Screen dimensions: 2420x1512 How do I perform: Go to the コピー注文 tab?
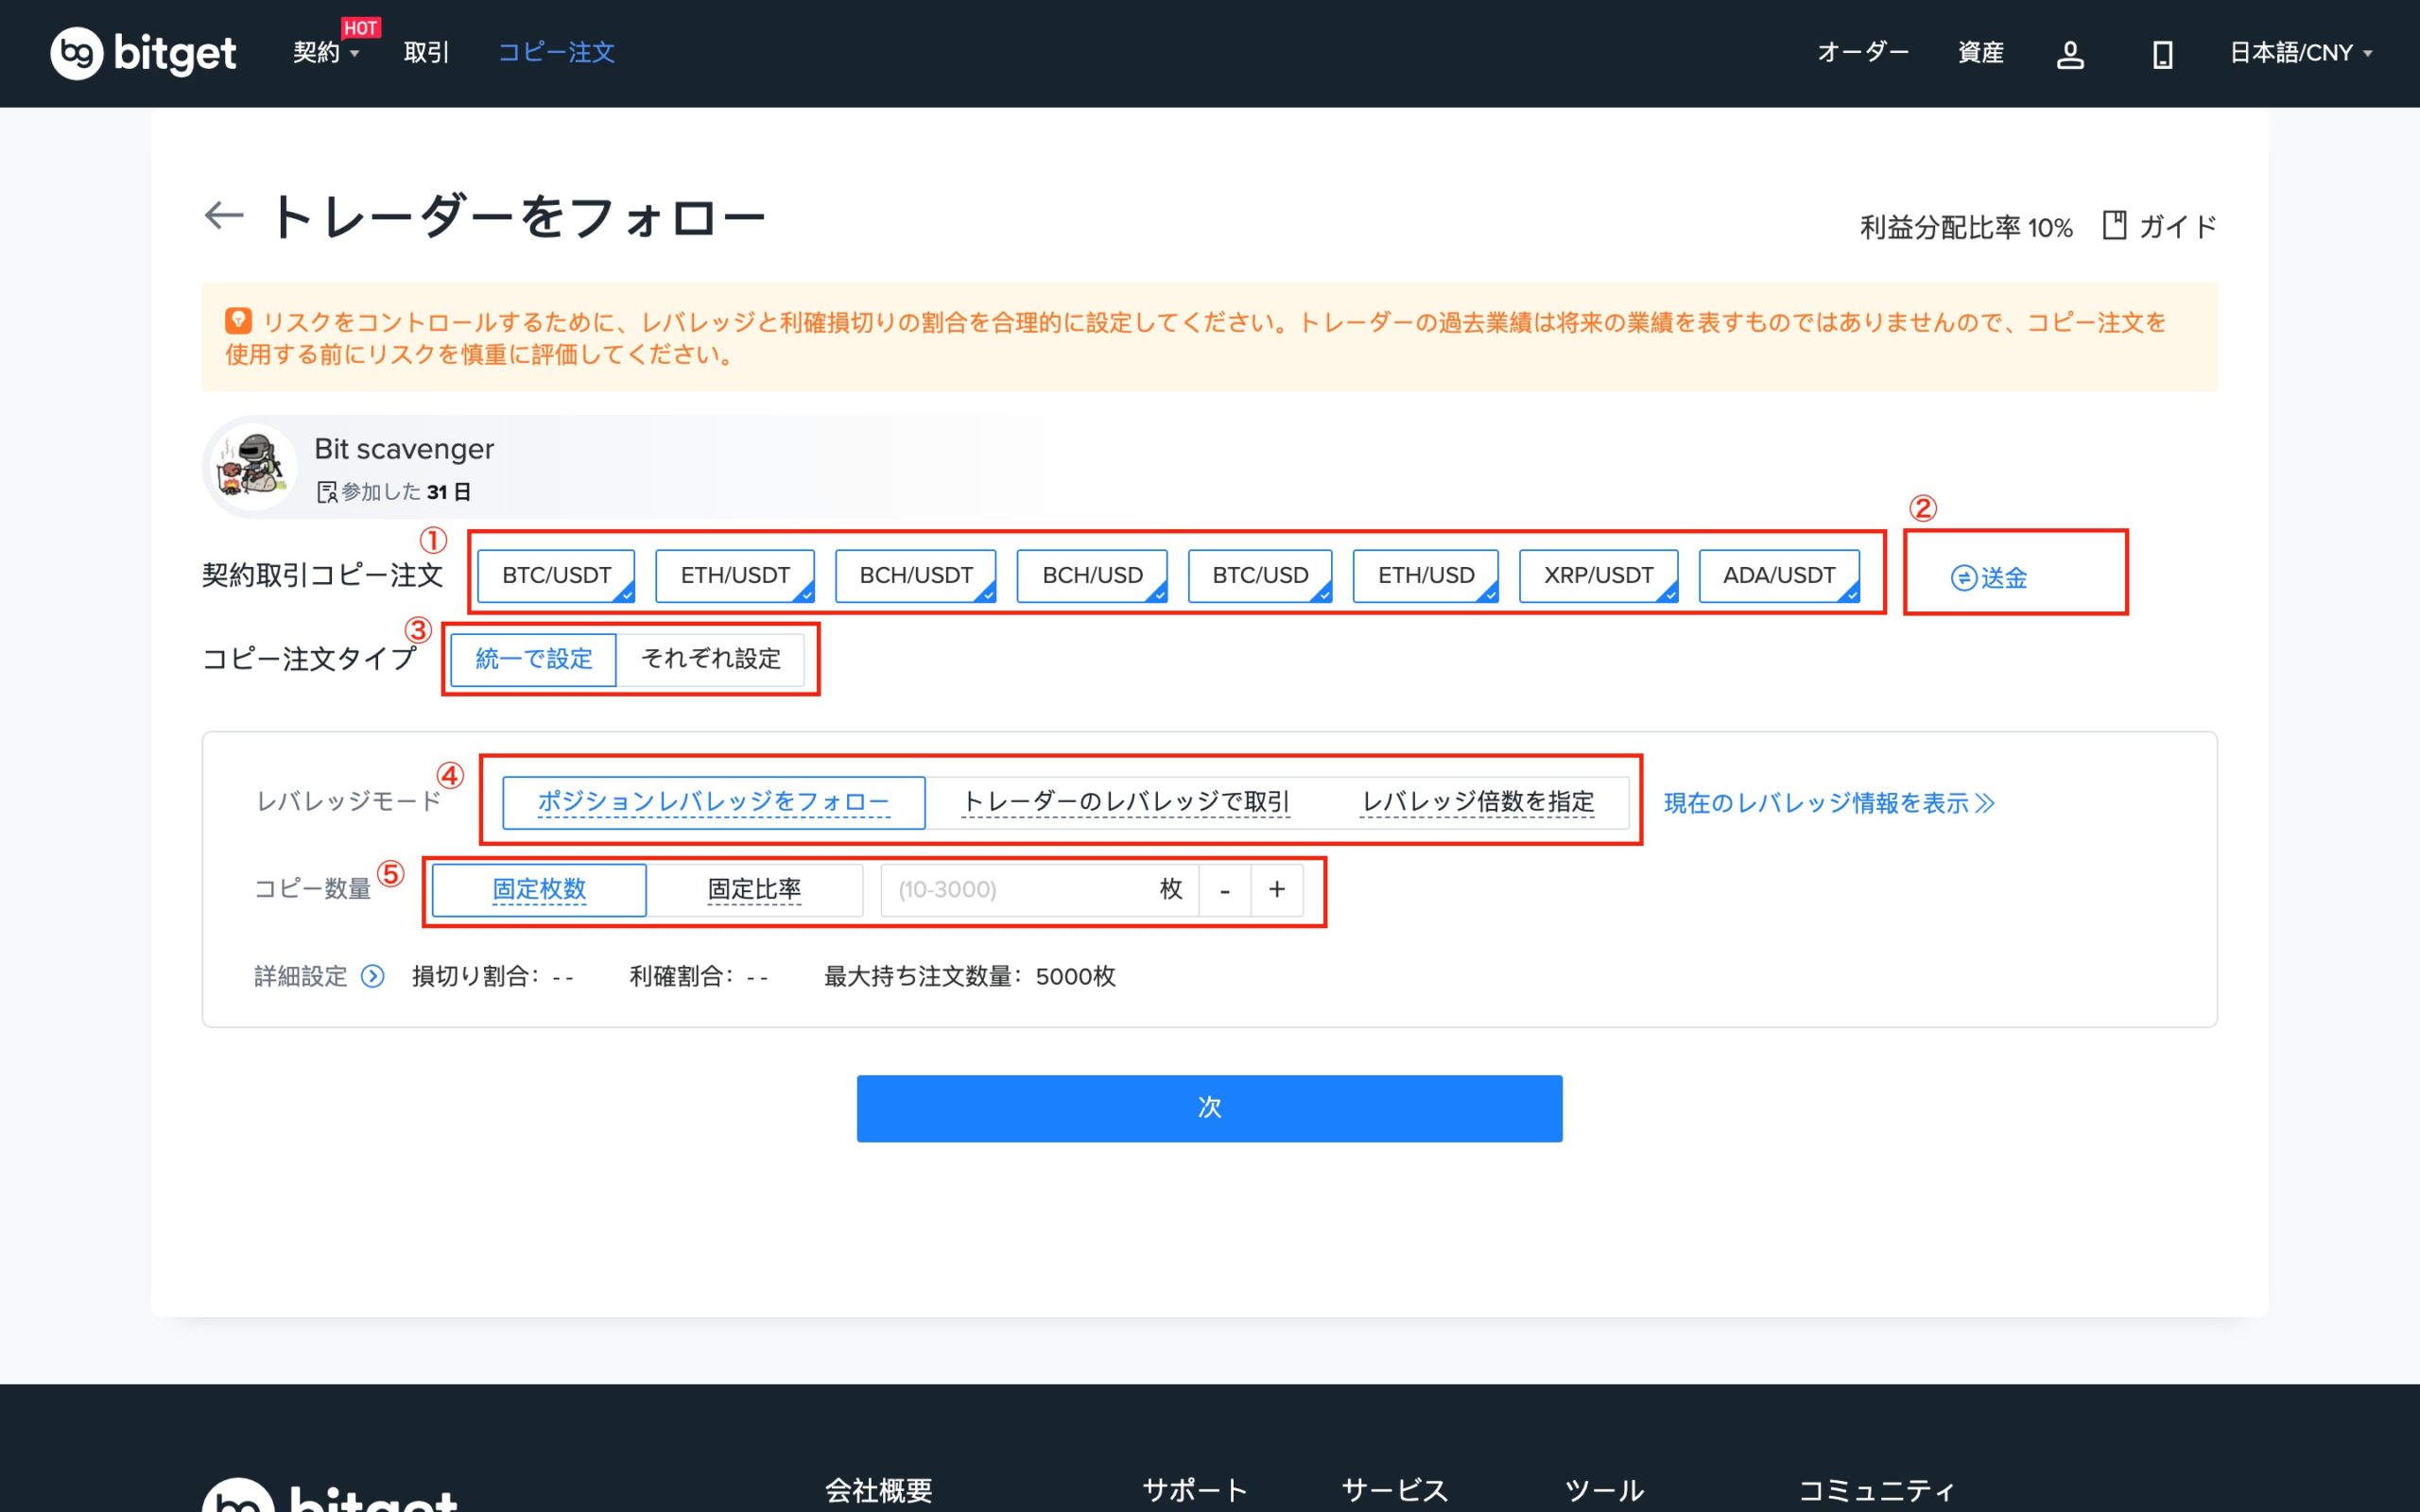pos(556,52)
